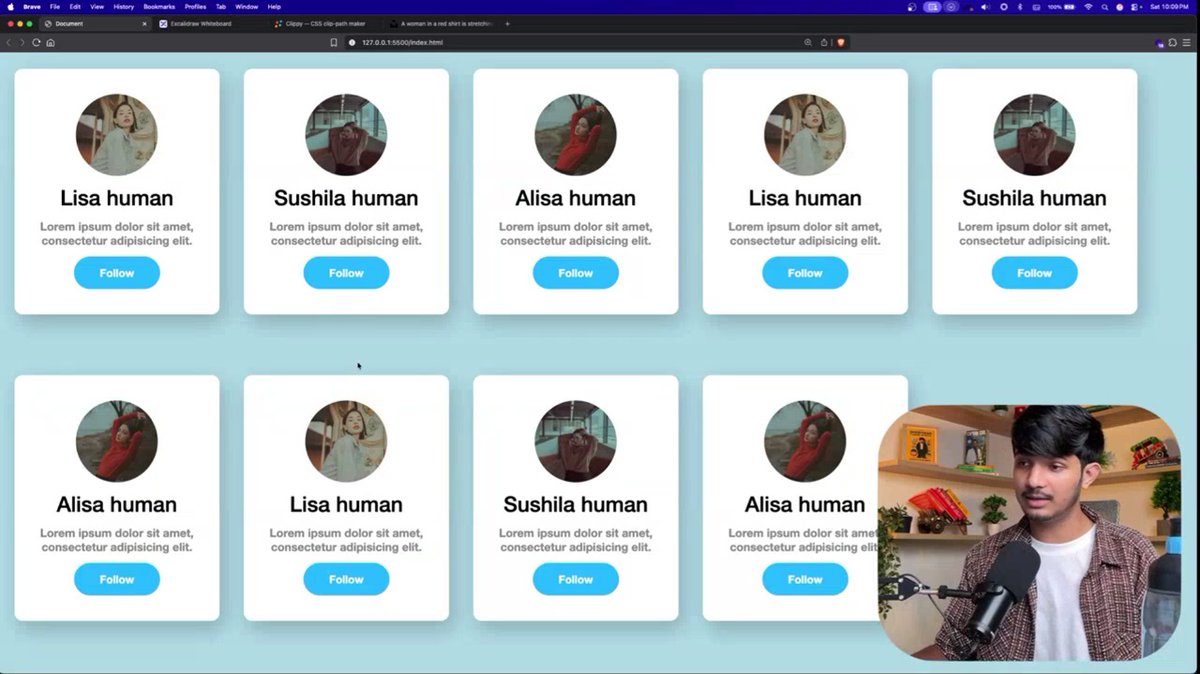This screenshot has height=674, width=1200.
Task: Click Lisa human's avatar in top-row first card
Action: (117, 135)
